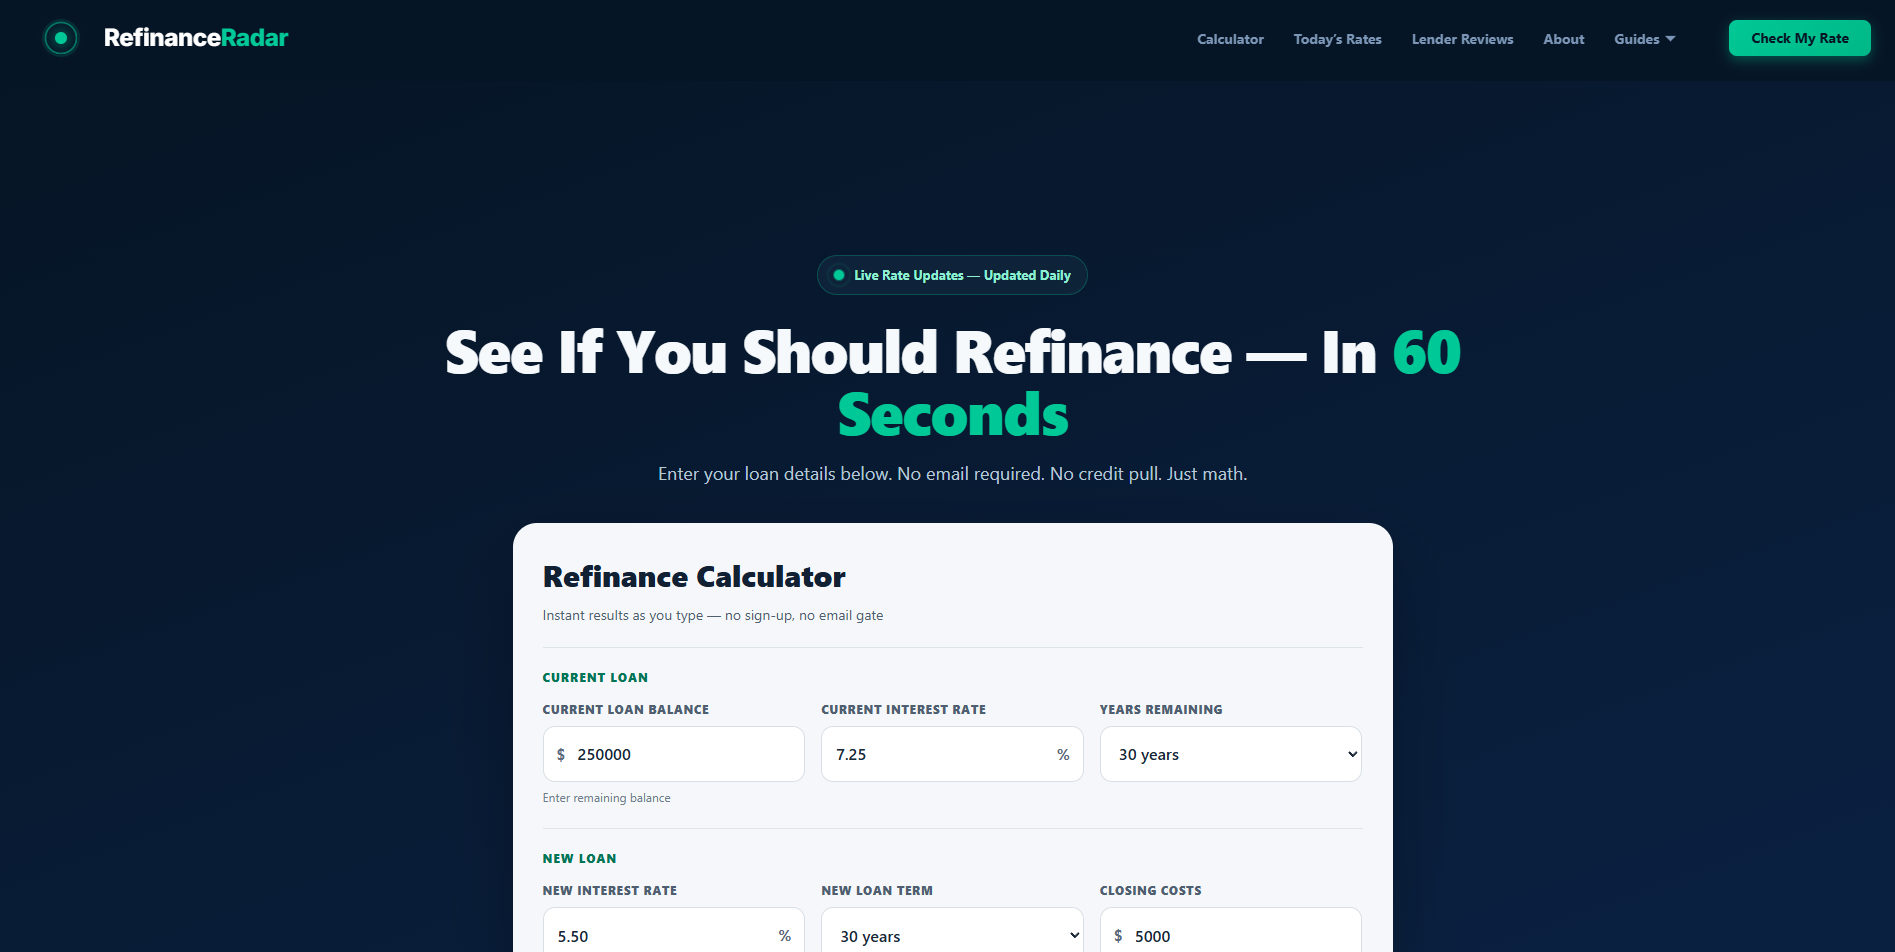Screen dimensions: 1895x952
Task: Open the Years Remaining dropdown
Action: coord(1230,754)
